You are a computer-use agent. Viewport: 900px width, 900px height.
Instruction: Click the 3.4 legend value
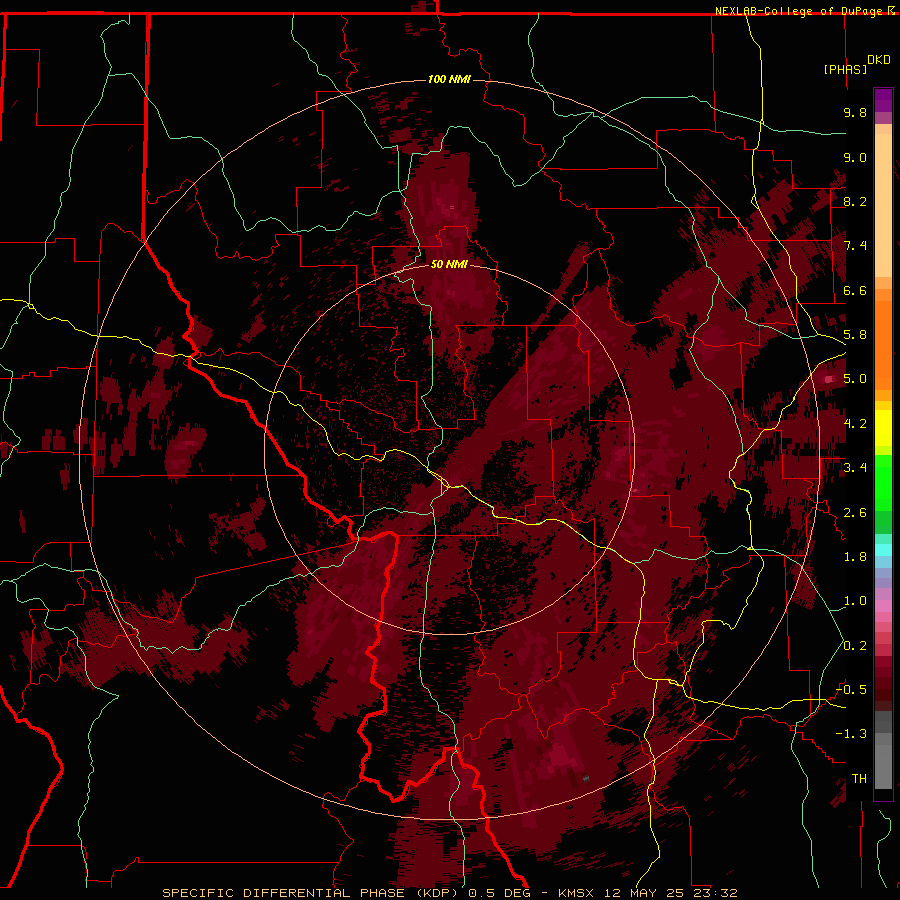[855, 468]
